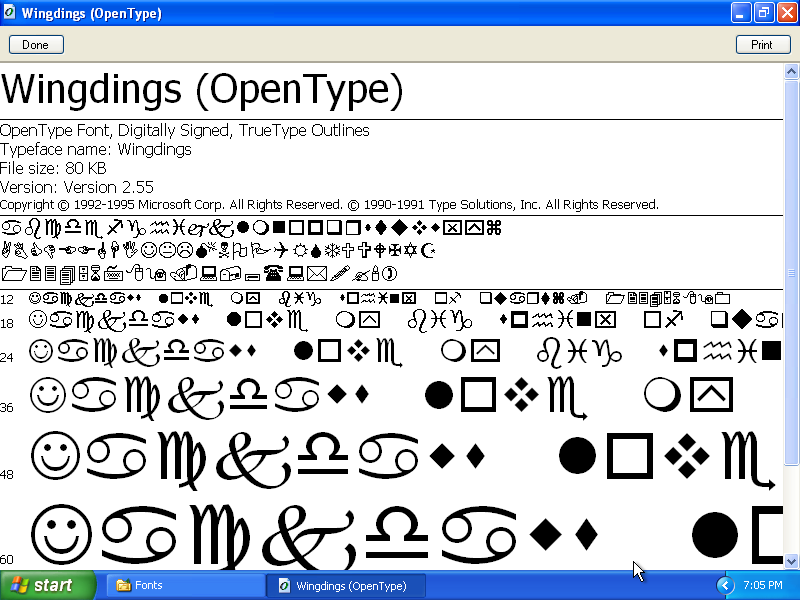Click the ampersand glyph in 36pt row
The height and width of the screenshot is (600, 800).
[x=196, y=399]
